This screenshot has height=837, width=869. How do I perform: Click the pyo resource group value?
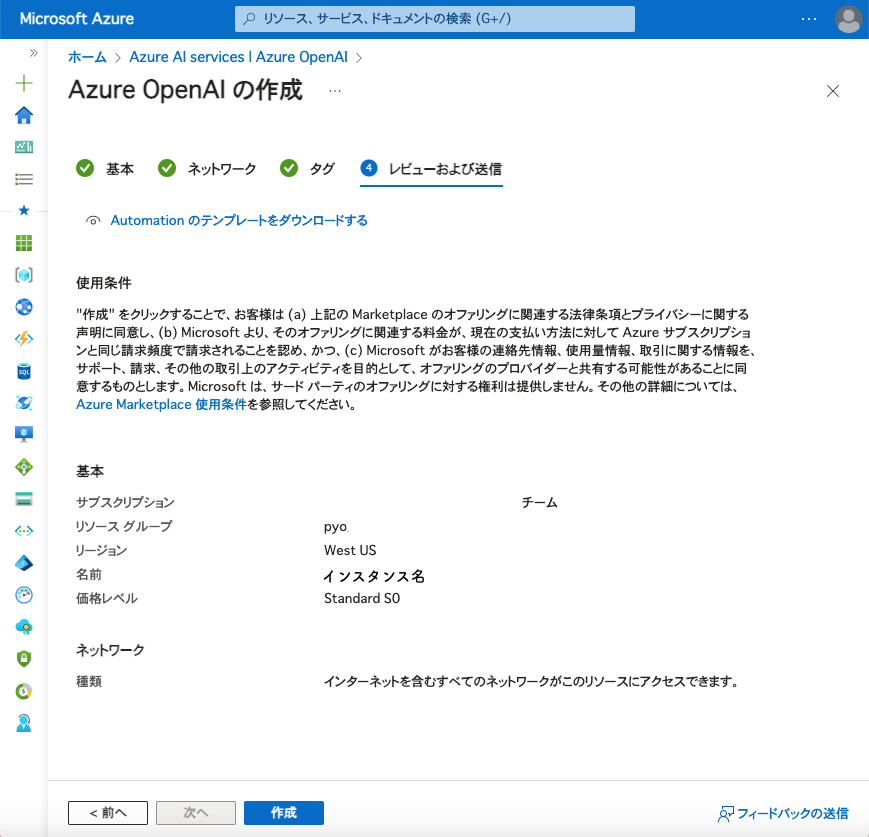point(336,527)
